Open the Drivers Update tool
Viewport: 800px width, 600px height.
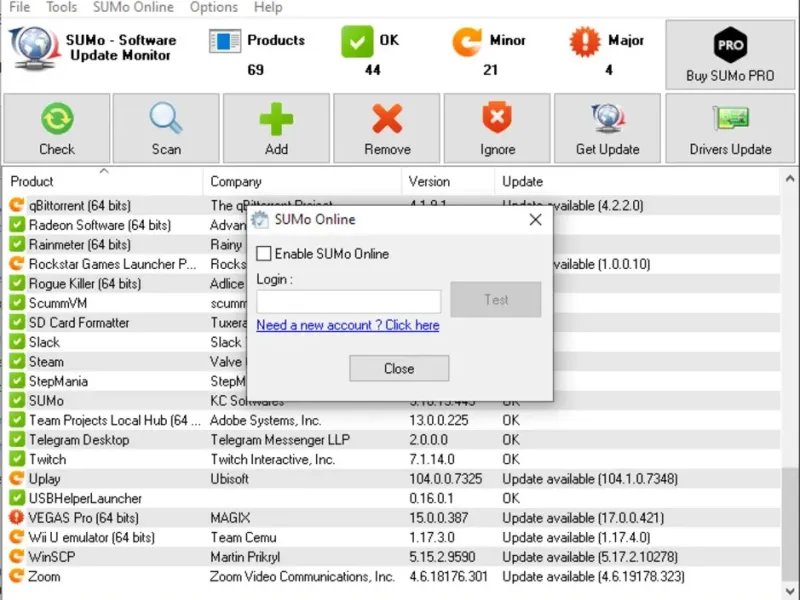tap(730, 129)
